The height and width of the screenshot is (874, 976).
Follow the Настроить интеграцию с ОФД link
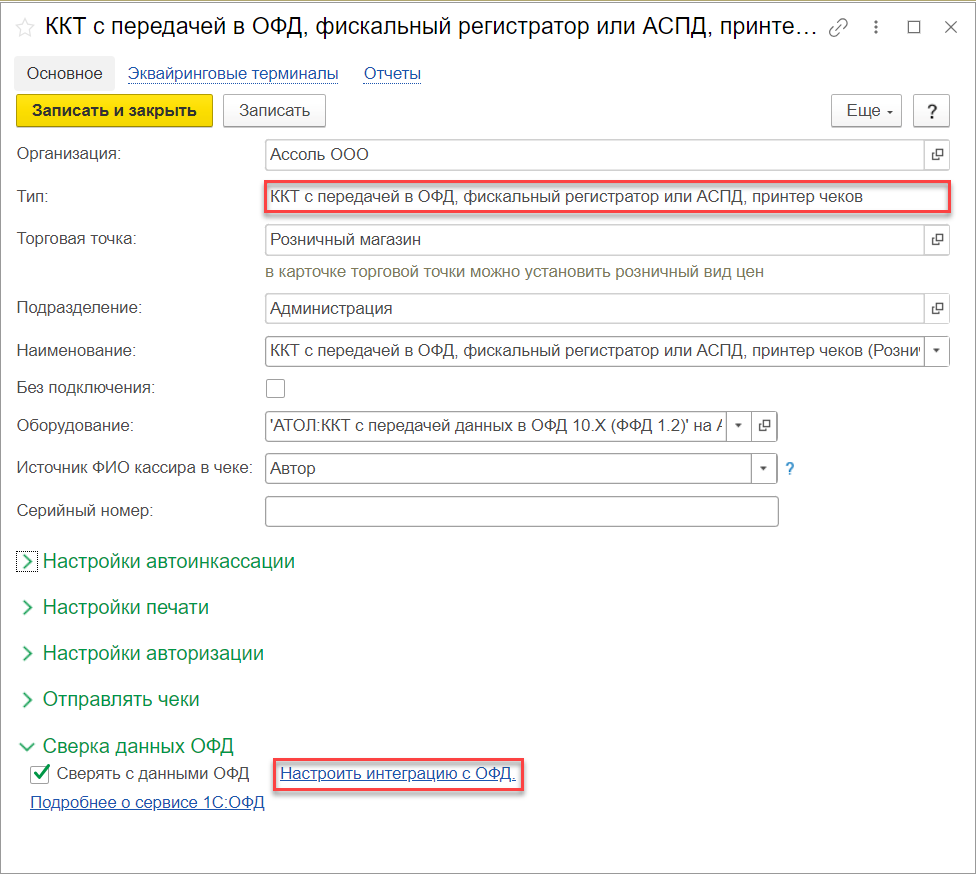[397, 773]
